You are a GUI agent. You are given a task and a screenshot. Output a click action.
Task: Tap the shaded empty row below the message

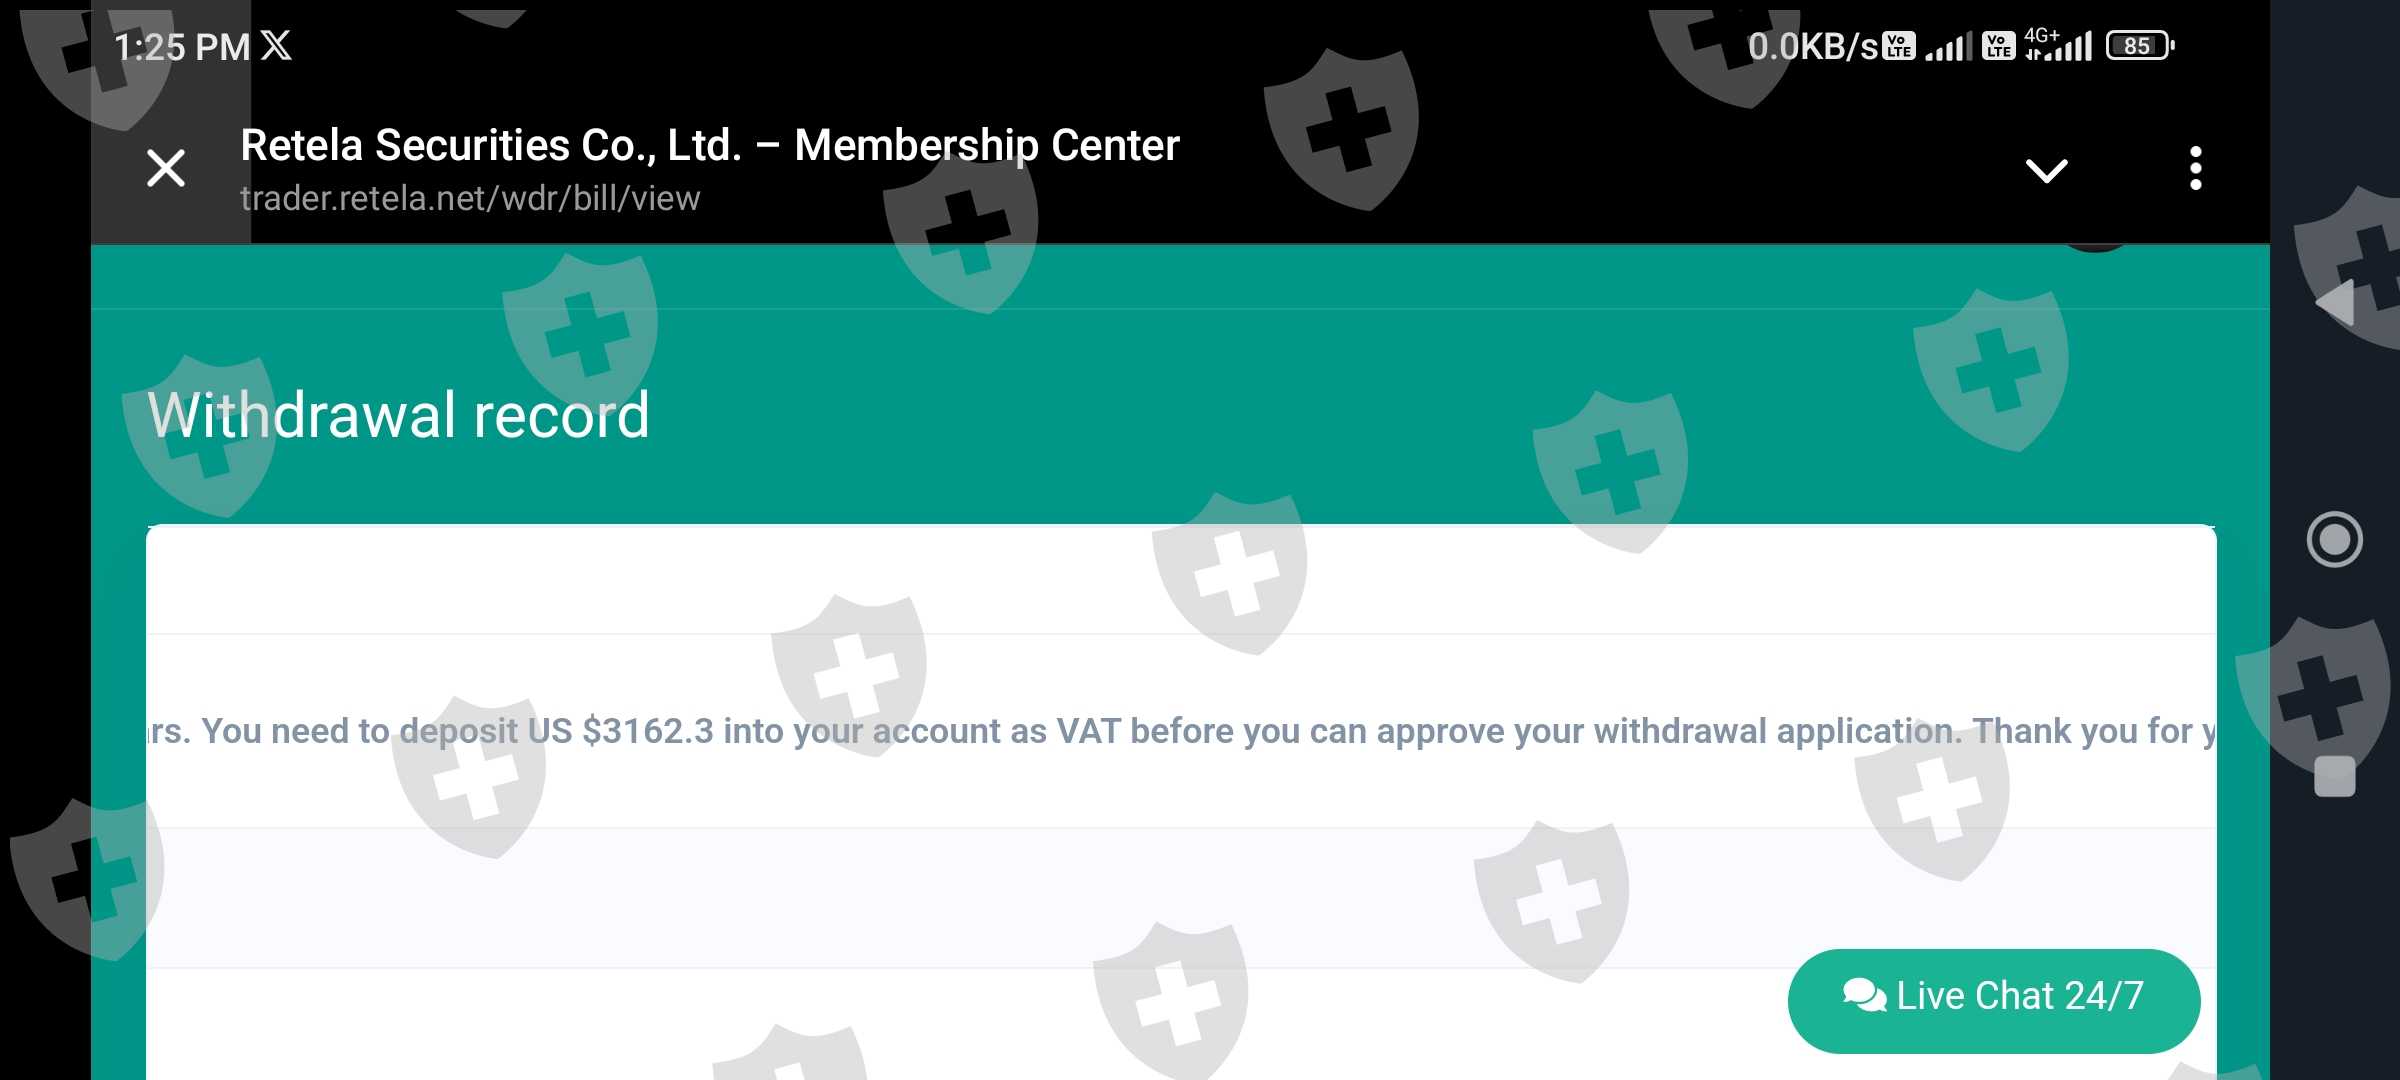pos(1181,898)
